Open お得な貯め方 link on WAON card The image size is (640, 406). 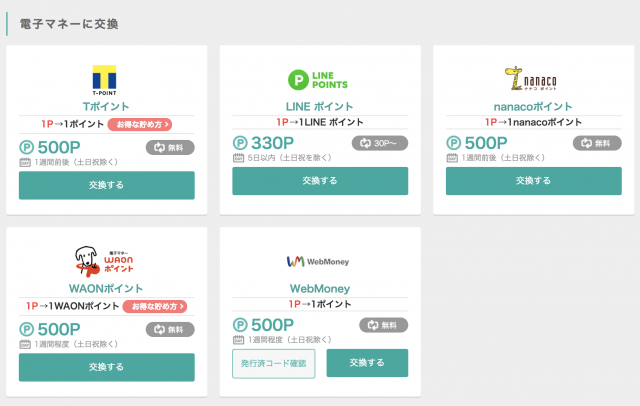(155, 306)
